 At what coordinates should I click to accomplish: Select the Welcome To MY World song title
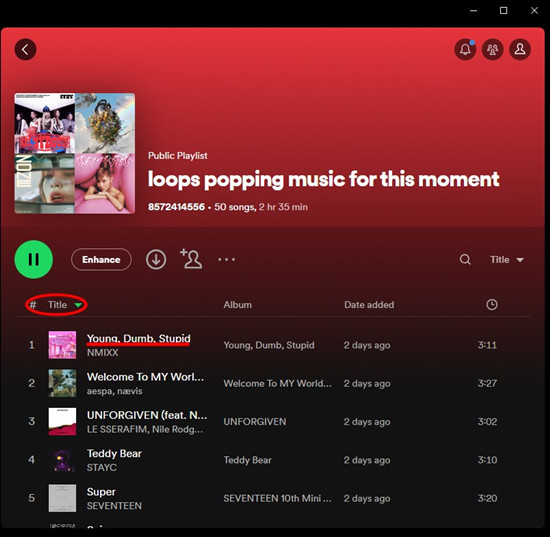pyautogui.click(x=145, y=377)
